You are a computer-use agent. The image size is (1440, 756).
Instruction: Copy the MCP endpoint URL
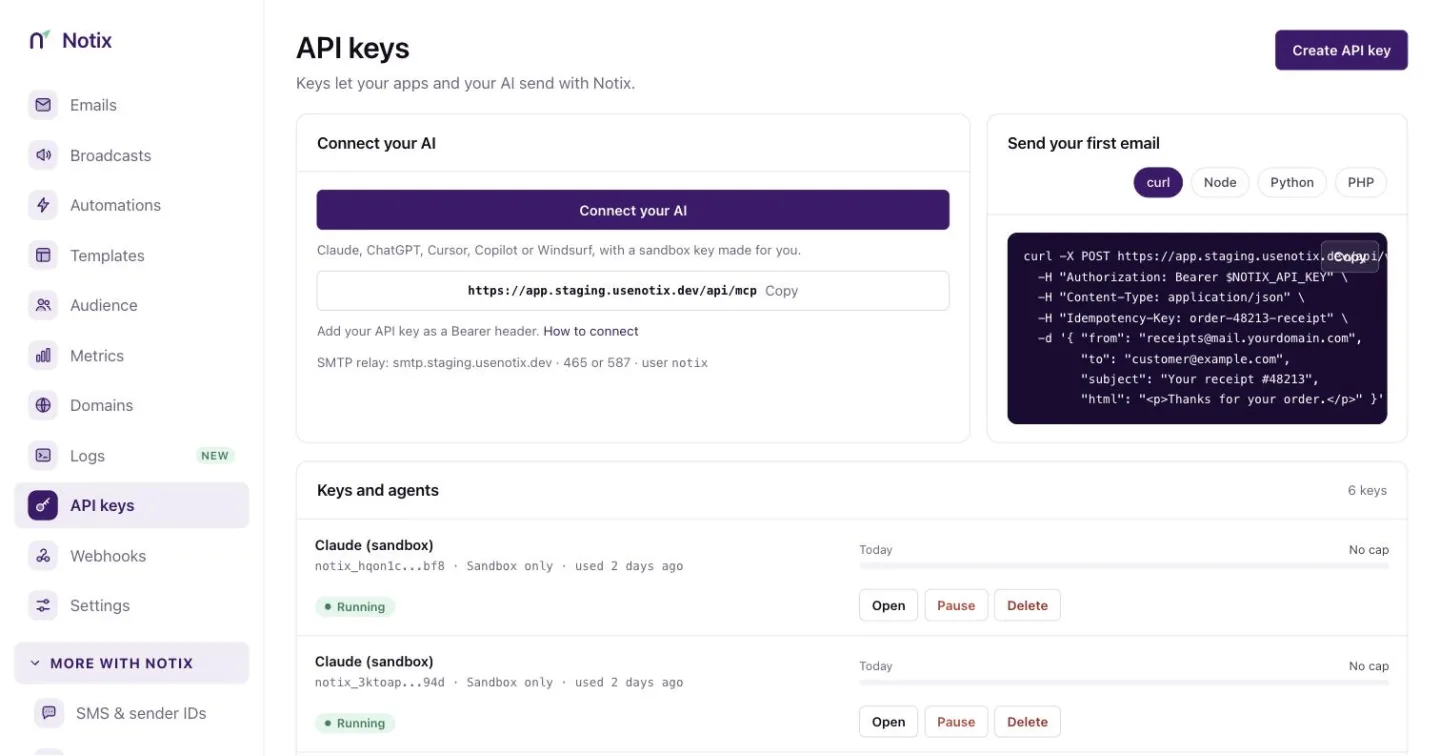(x=782, y=291)
